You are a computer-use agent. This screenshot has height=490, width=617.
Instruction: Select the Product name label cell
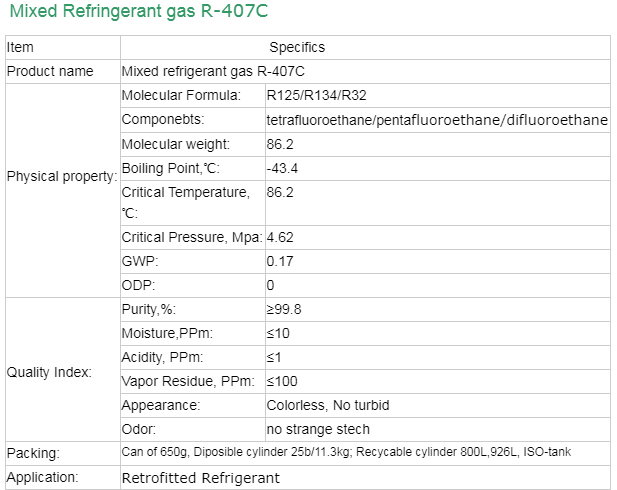[x=50, y=71]
